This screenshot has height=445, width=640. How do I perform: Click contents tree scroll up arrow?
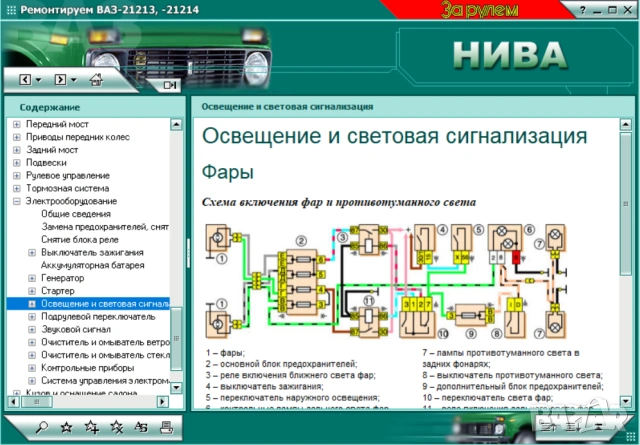[176, 124]
